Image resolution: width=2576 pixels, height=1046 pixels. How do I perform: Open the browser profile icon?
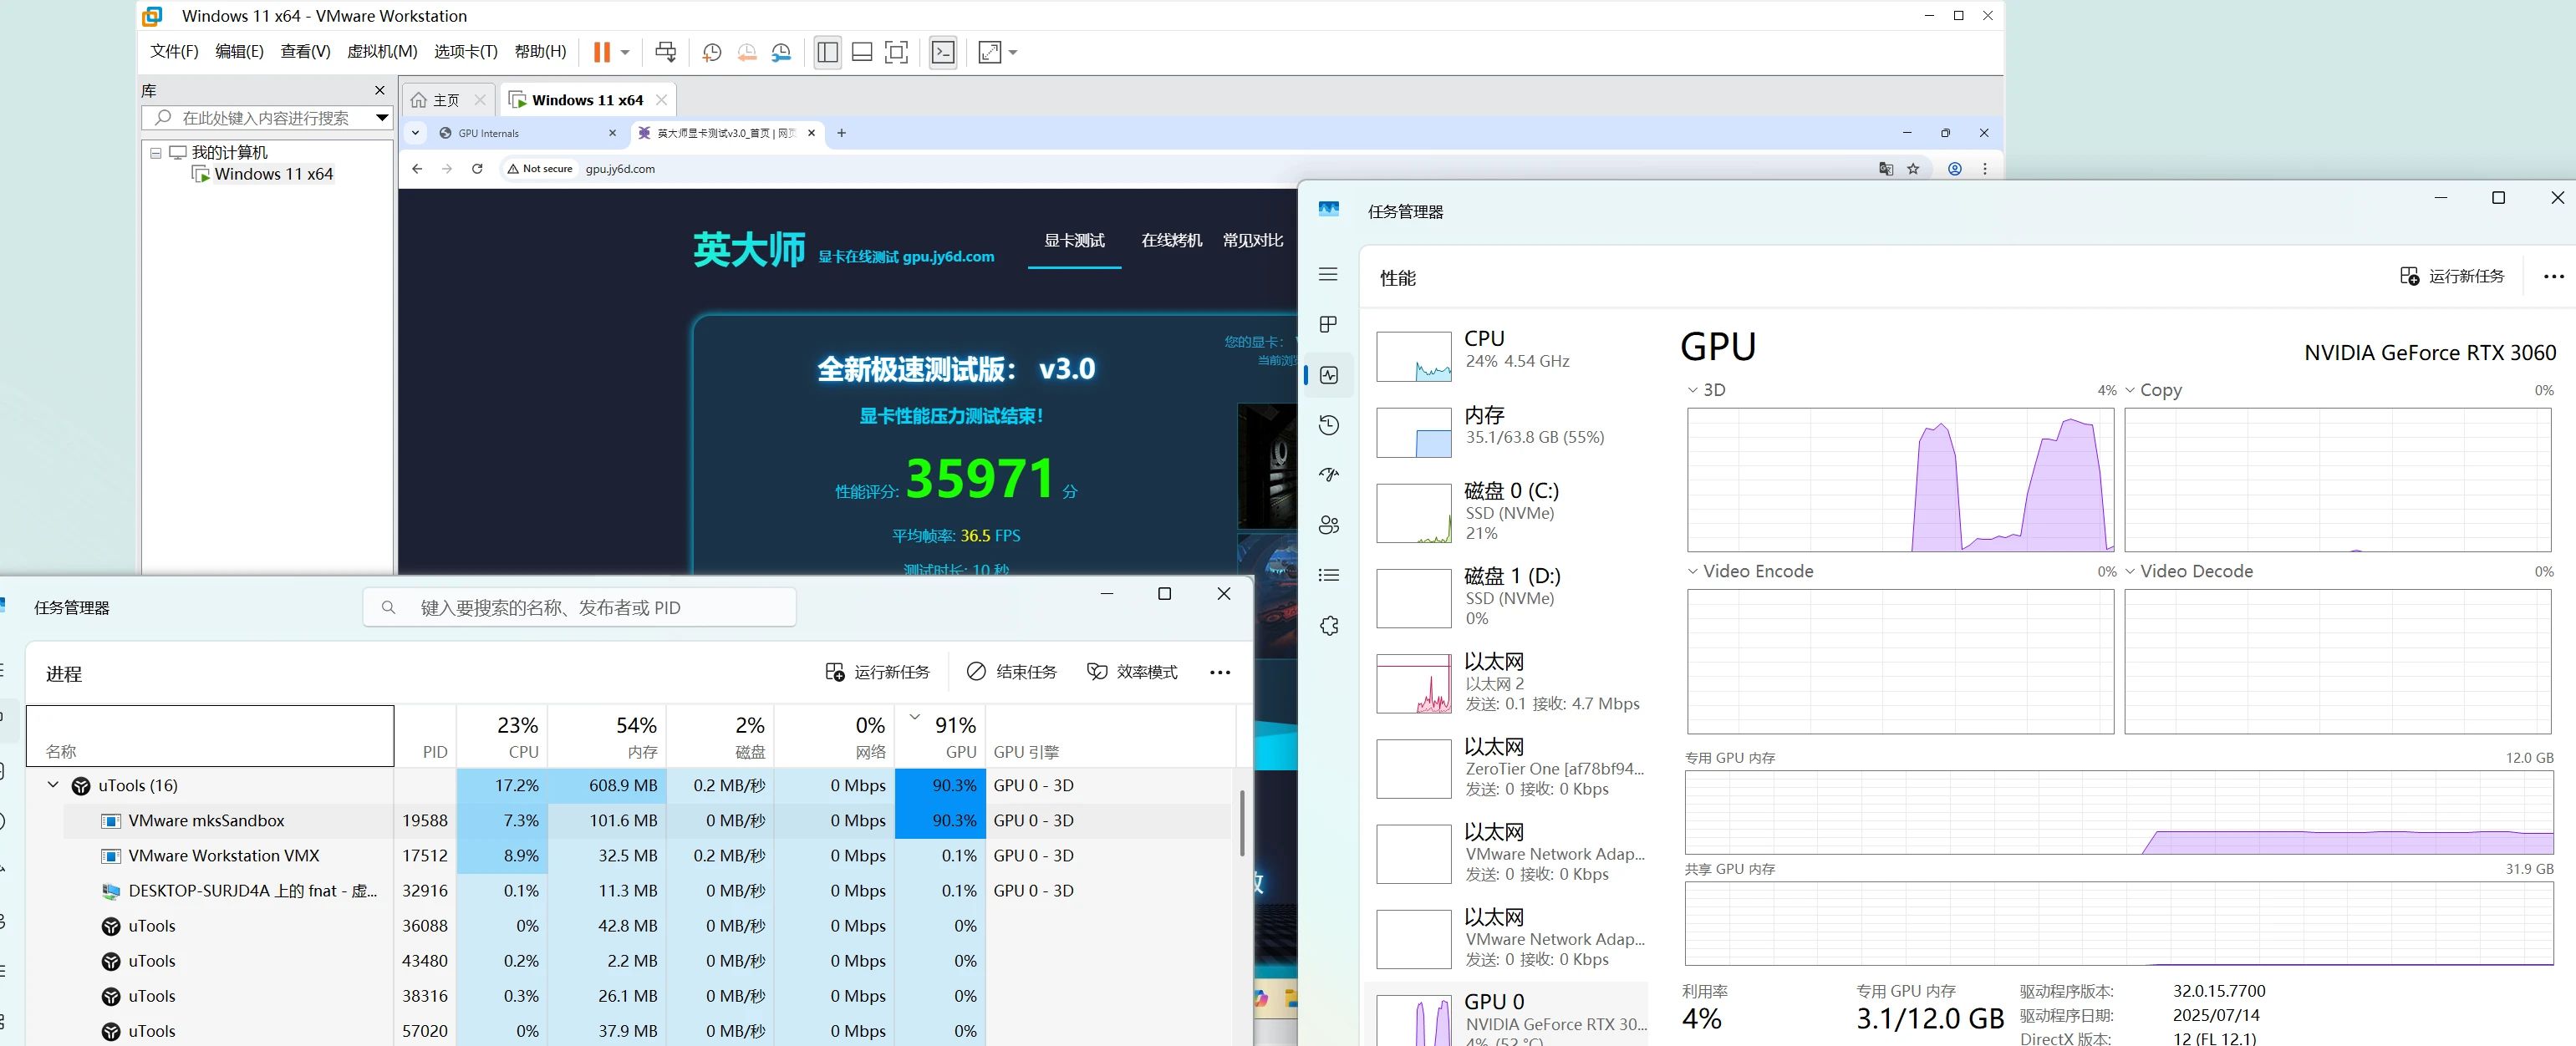coord(1954,169)
